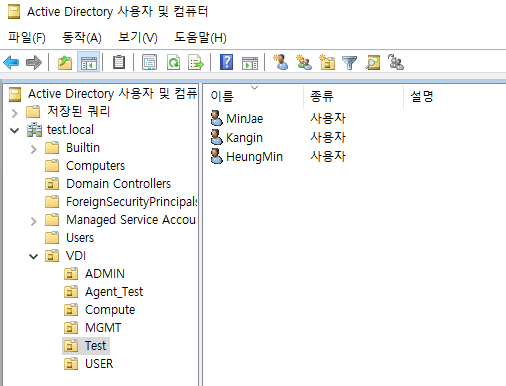Screen dimensions: 506x386
Task: Select the VDI tree label
Action: click(76, 256)
